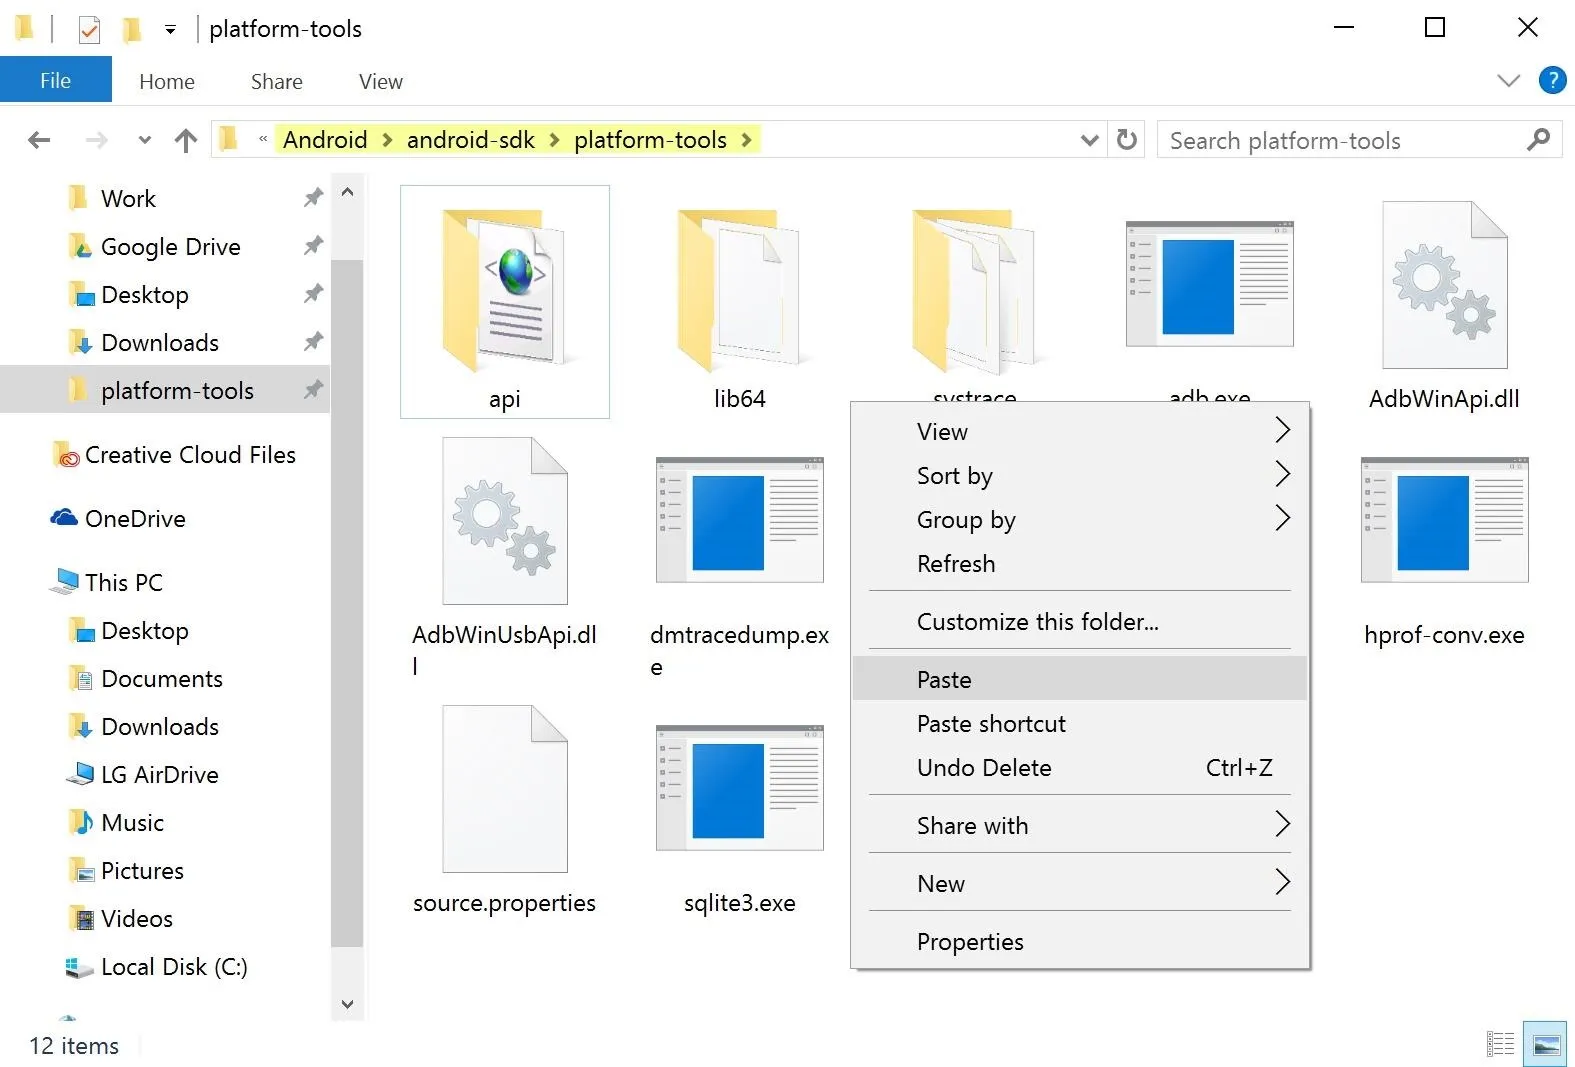This screenshot has height=1067, width=1575.
Task: Open Documents under This PC
Action: (x=145, y=678)
